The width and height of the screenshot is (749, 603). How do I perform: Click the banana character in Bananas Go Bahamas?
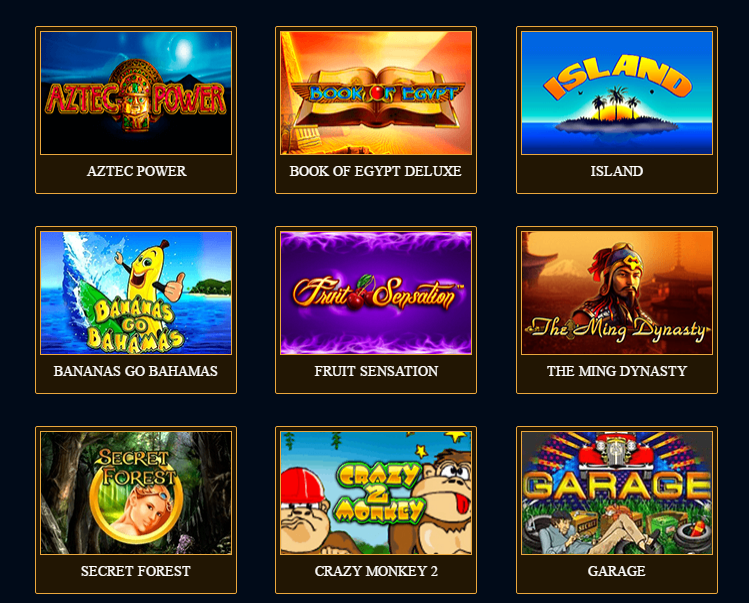[x=150, y=272]
